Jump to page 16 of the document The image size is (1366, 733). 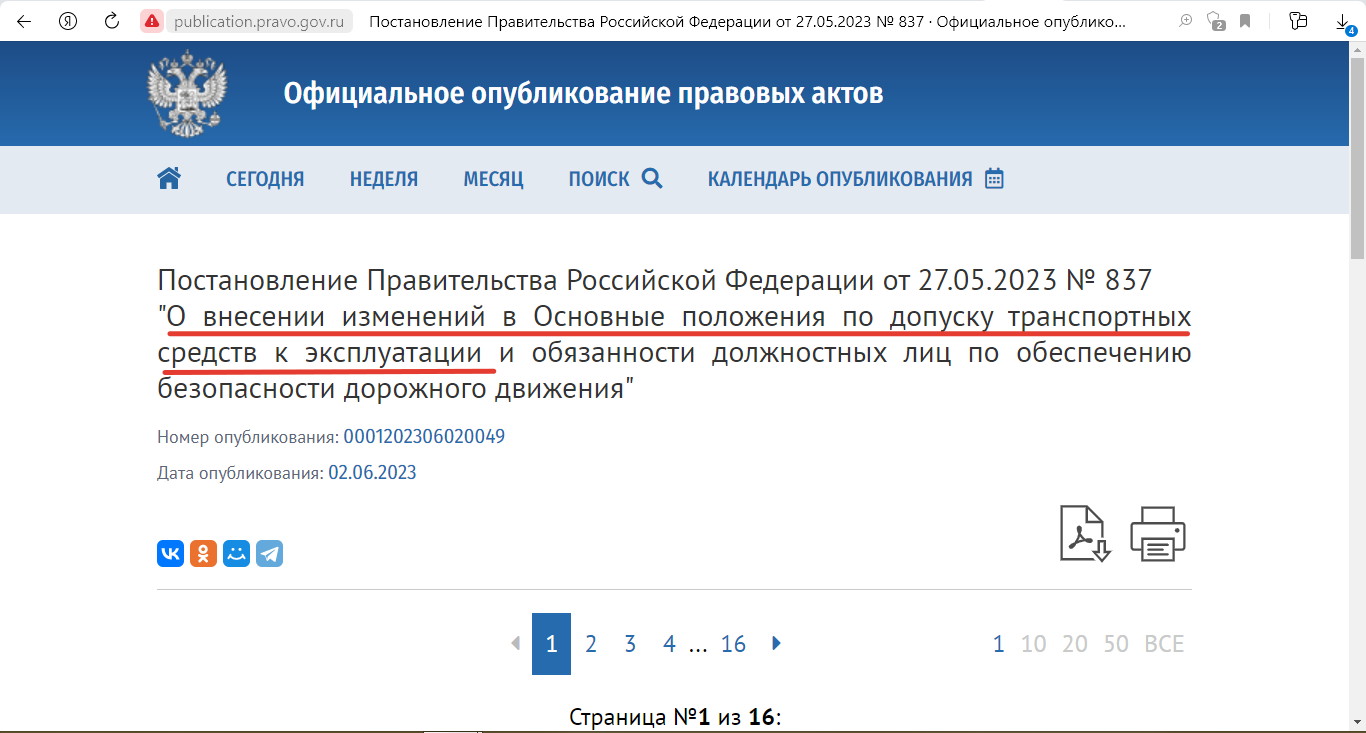point(733,644)
